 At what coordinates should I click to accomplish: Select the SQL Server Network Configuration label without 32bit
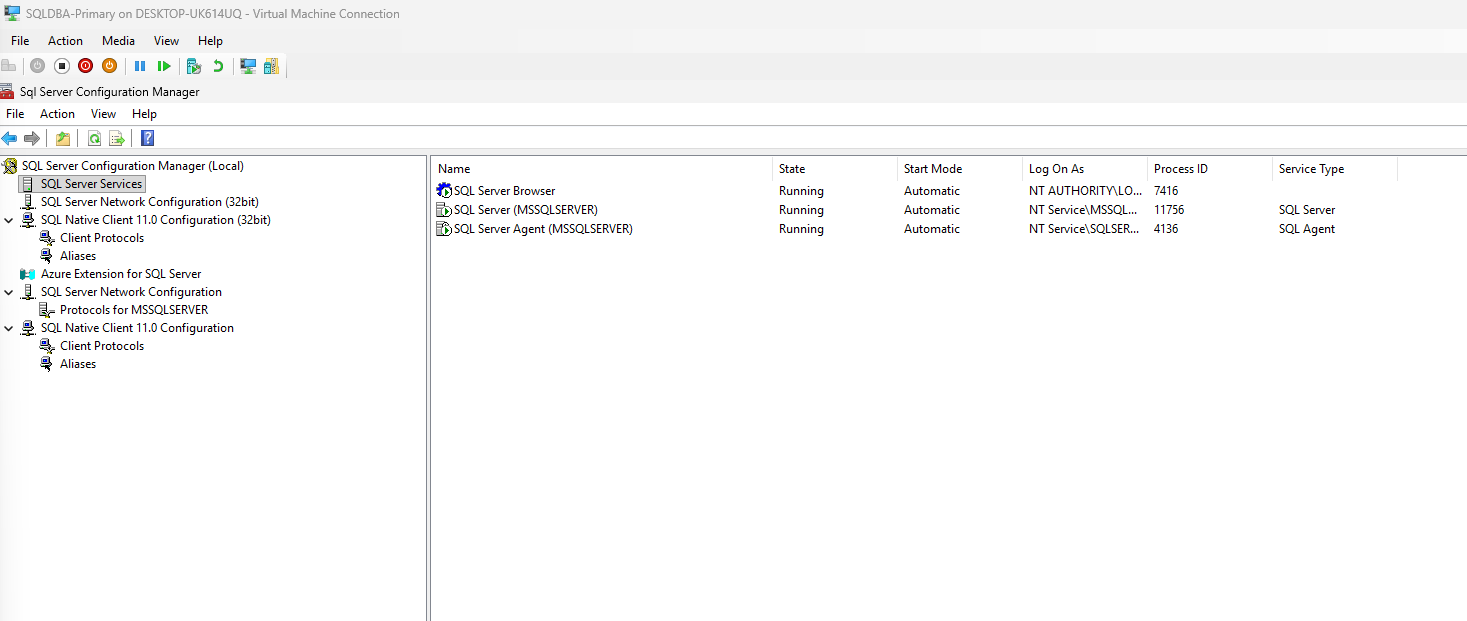[131, 292]
